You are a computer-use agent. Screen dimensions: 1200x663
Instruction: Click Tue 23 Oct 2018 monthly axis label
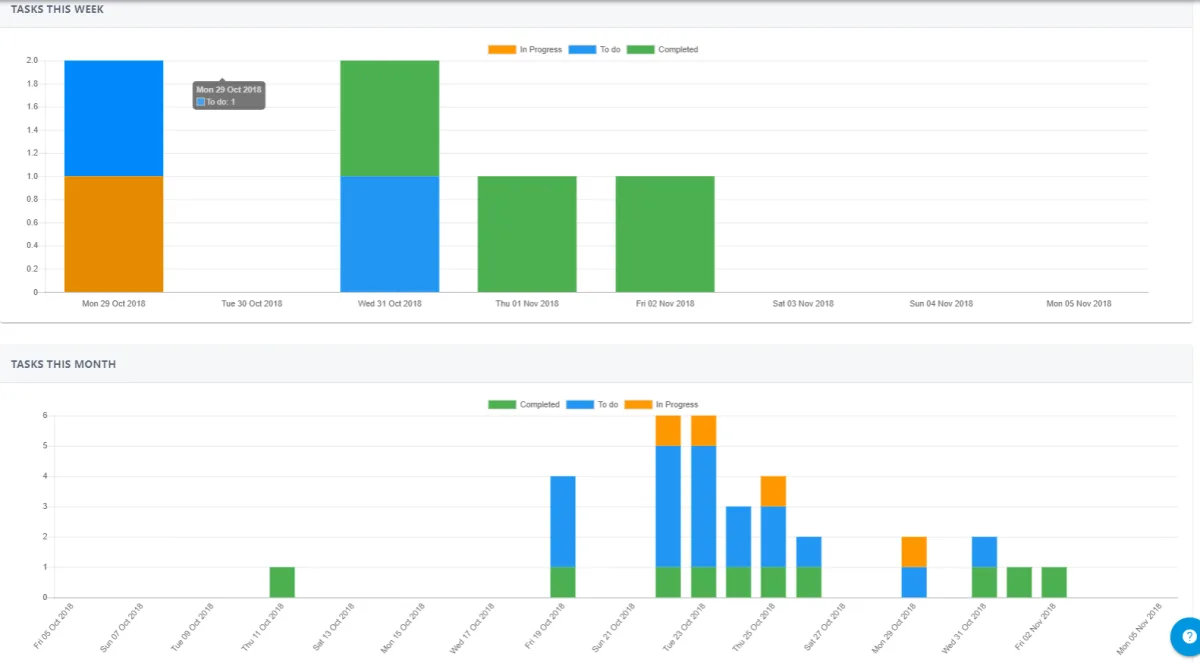coord(684,626)
